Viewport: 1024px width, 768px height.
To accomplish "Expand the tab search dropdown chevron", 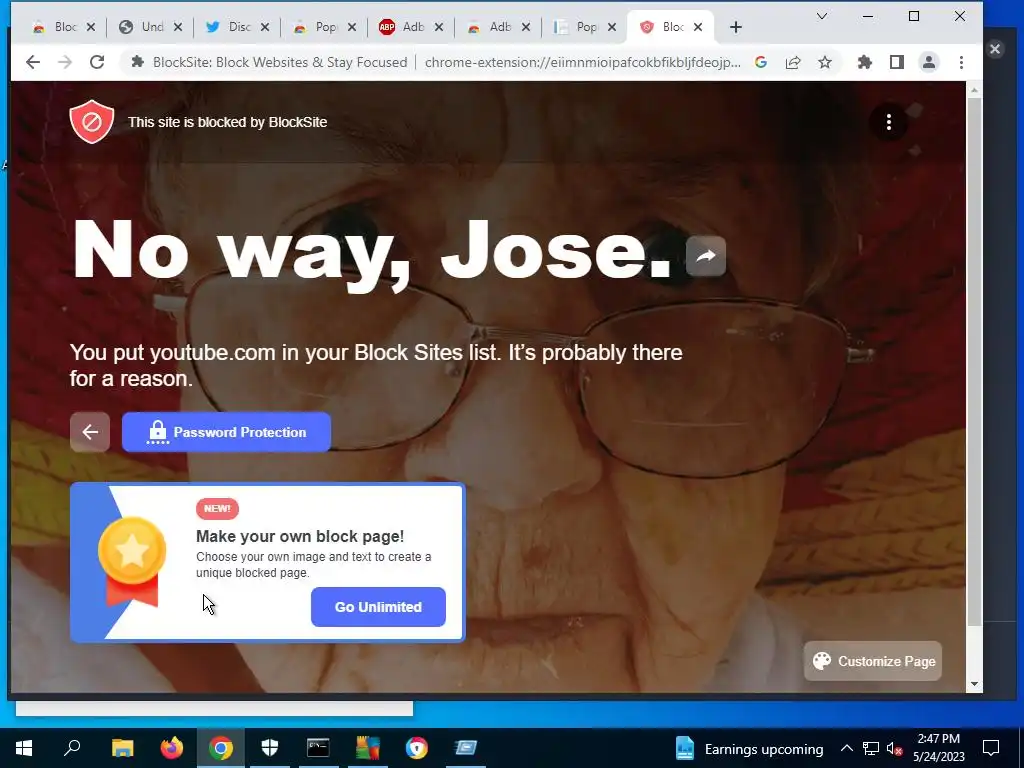I will point(822,16).
